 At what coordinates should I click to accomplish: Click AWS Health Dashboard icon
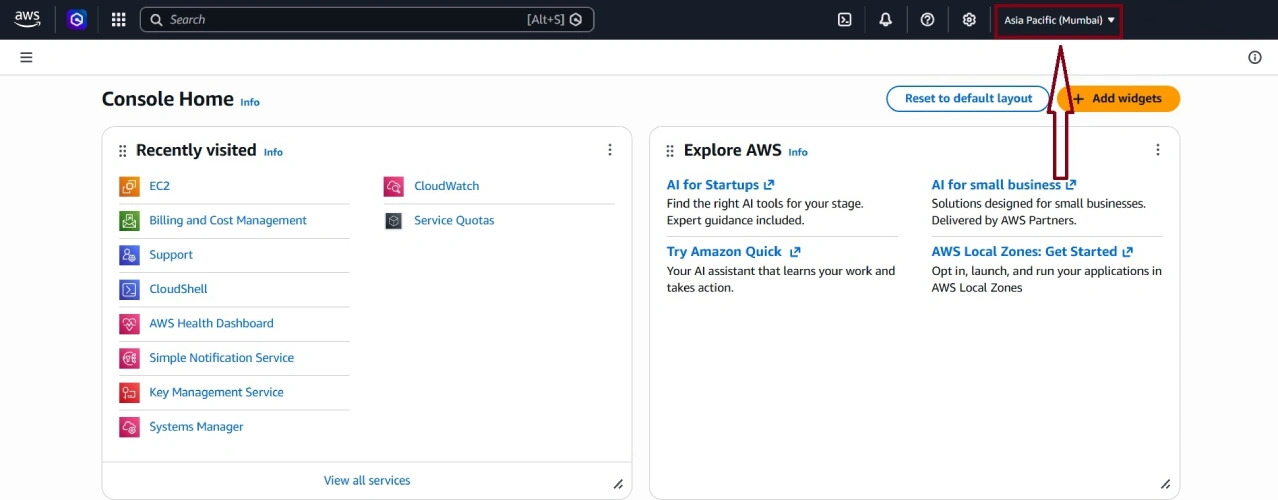coord(129,324)
